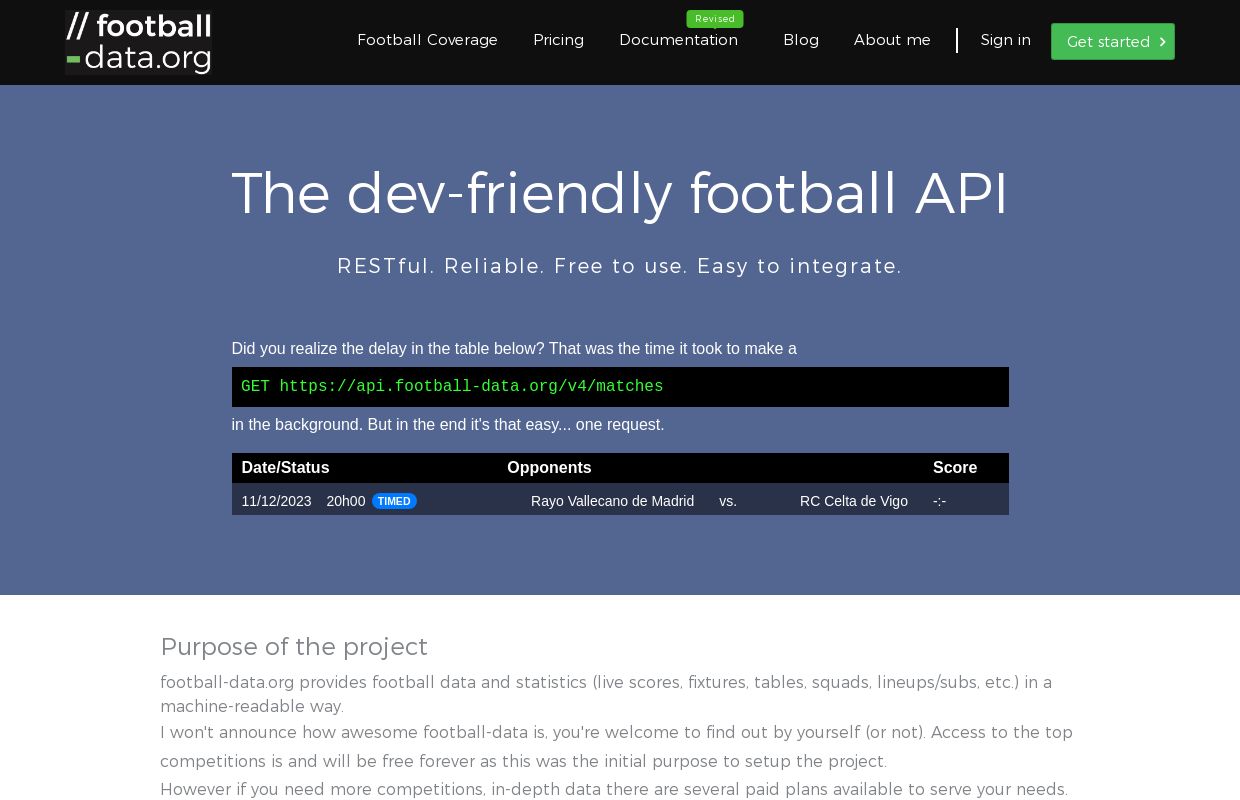Screen dimensions: 1240x800
Task: Click RC Celta de Vigo team name
Action: tap(854, 501)
